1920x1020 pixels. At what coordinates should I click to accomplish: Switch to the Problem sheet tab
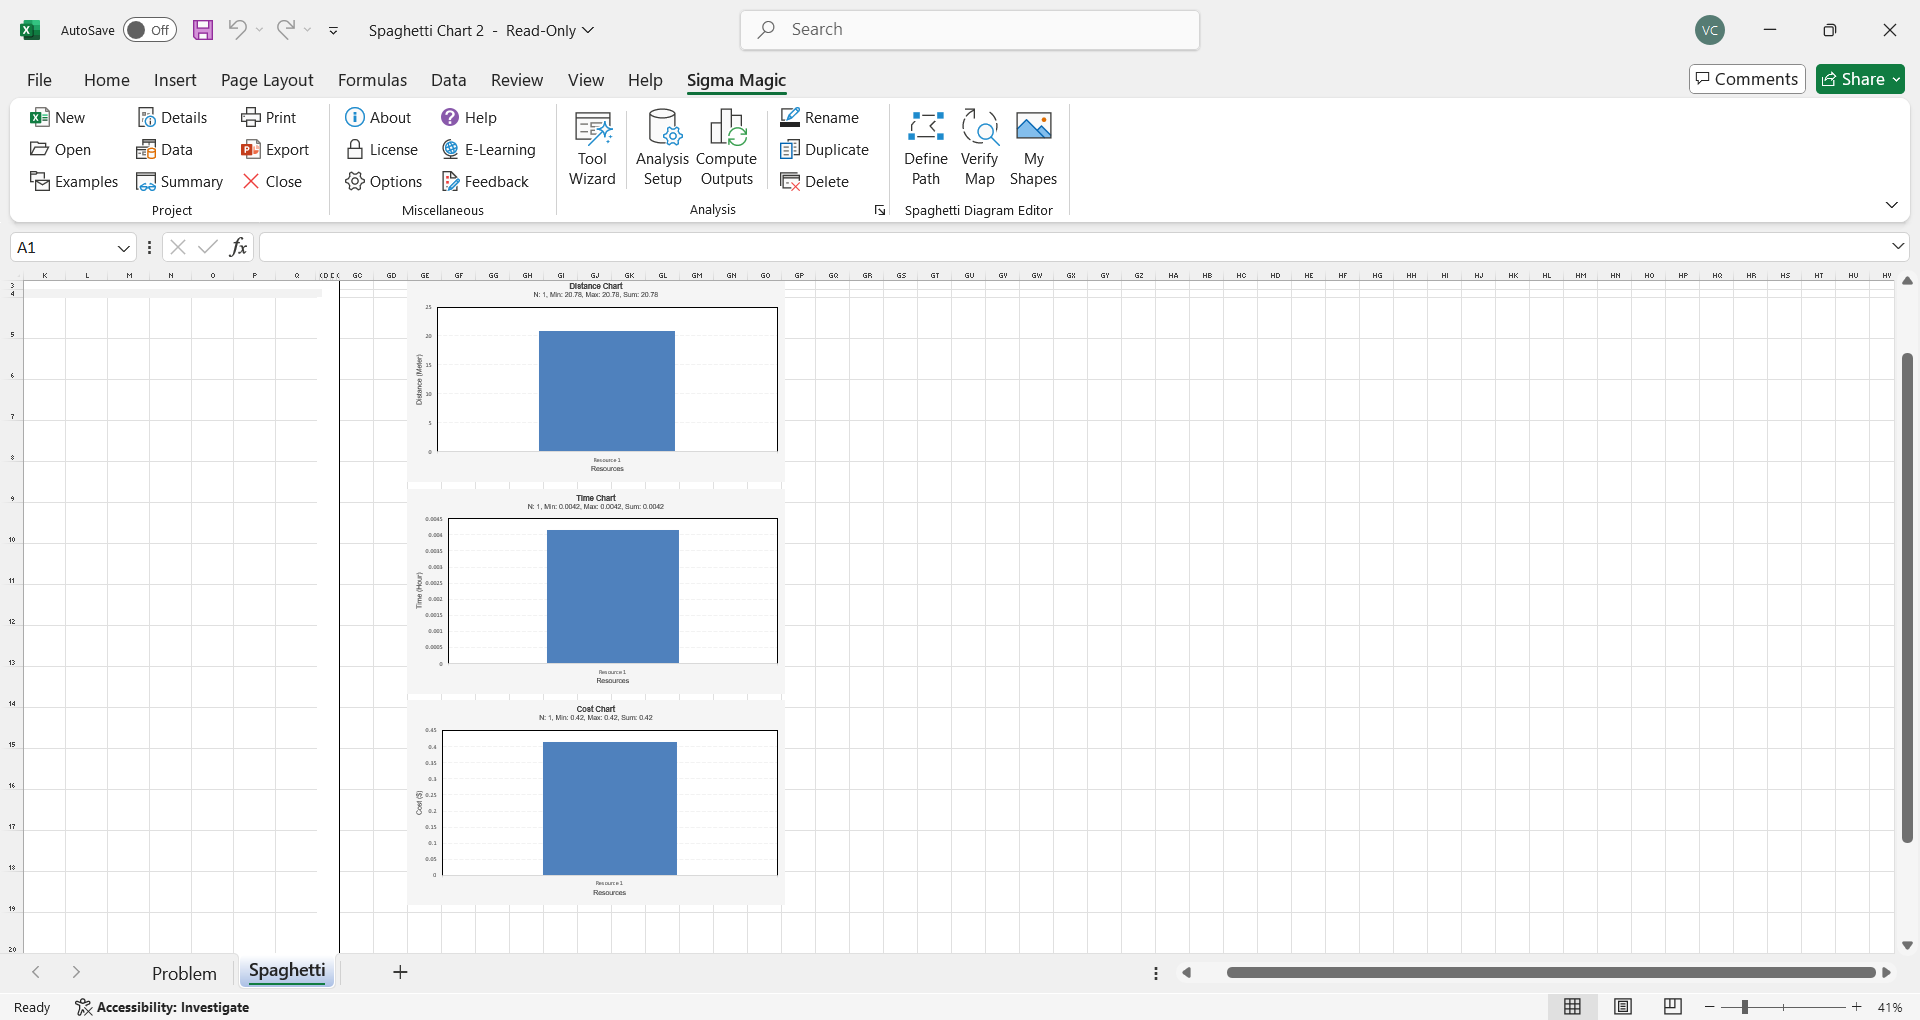tap(184, 973)
